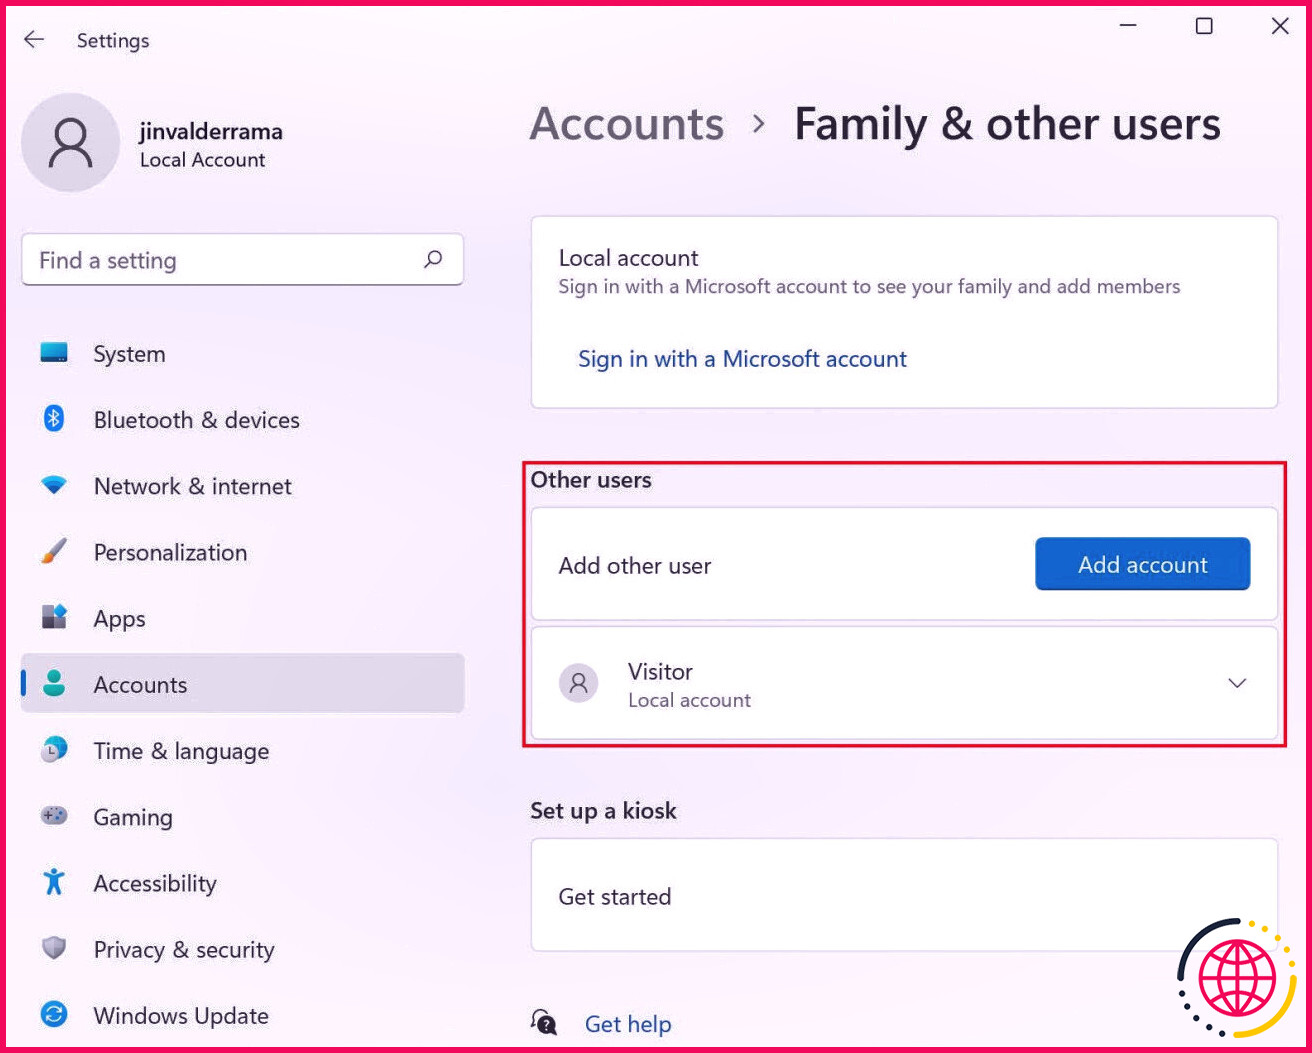
Task: Select Accounts in sidebar
Action: click(x=242, y=684)
